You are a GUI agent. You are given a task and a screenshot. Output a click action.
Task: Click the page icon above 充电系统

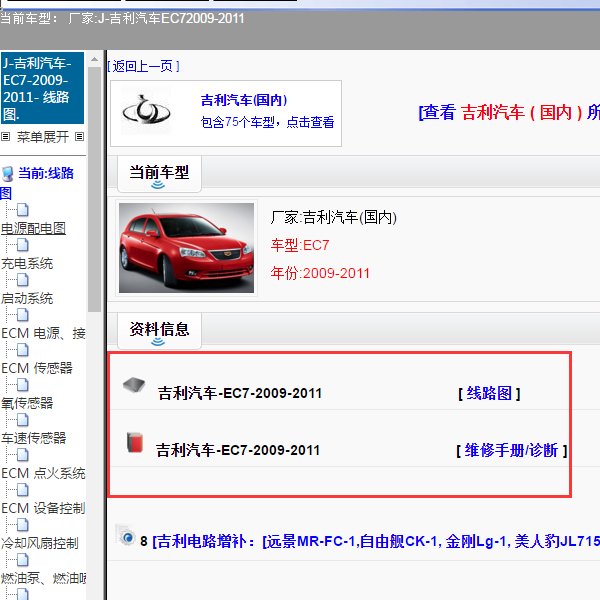pos(23,245)
